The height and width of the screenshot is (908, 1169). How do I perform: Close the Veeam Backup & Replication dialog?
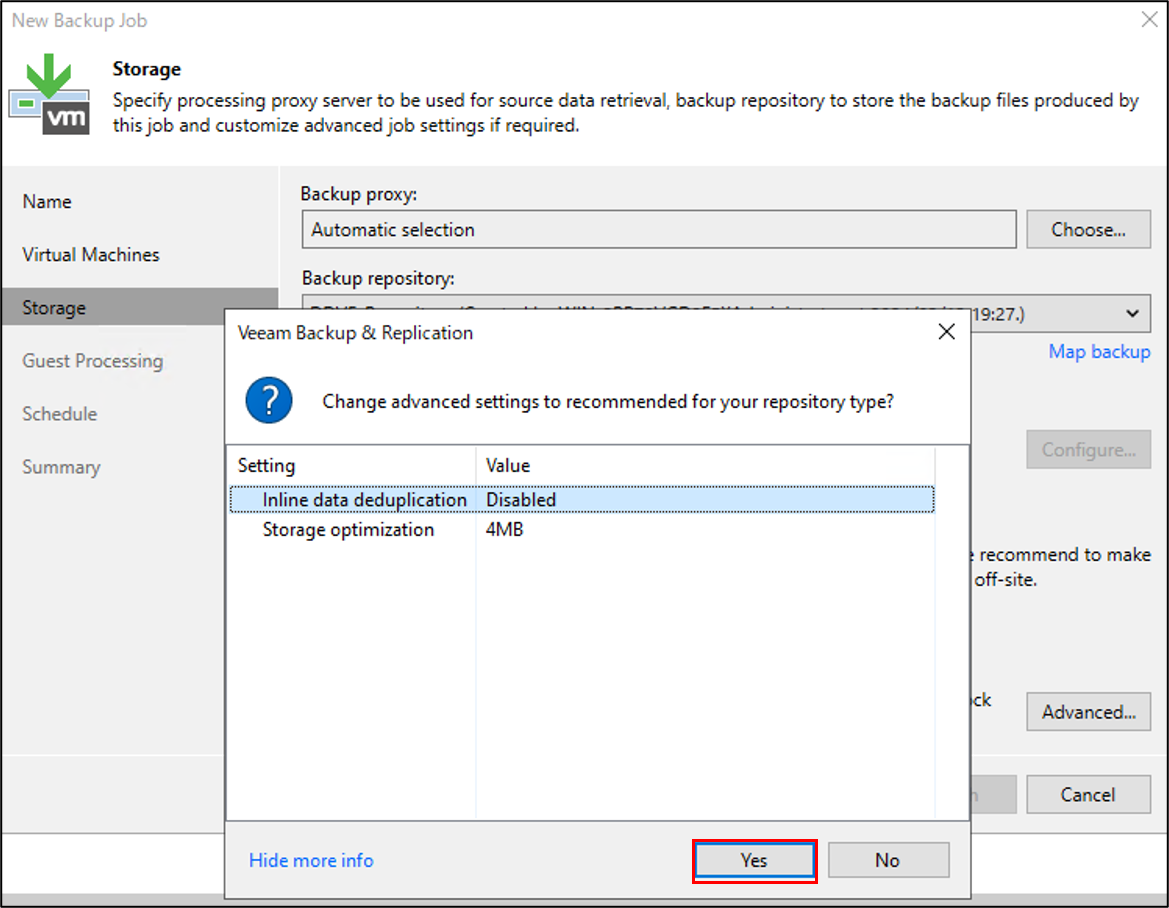(x=947, y=332)
